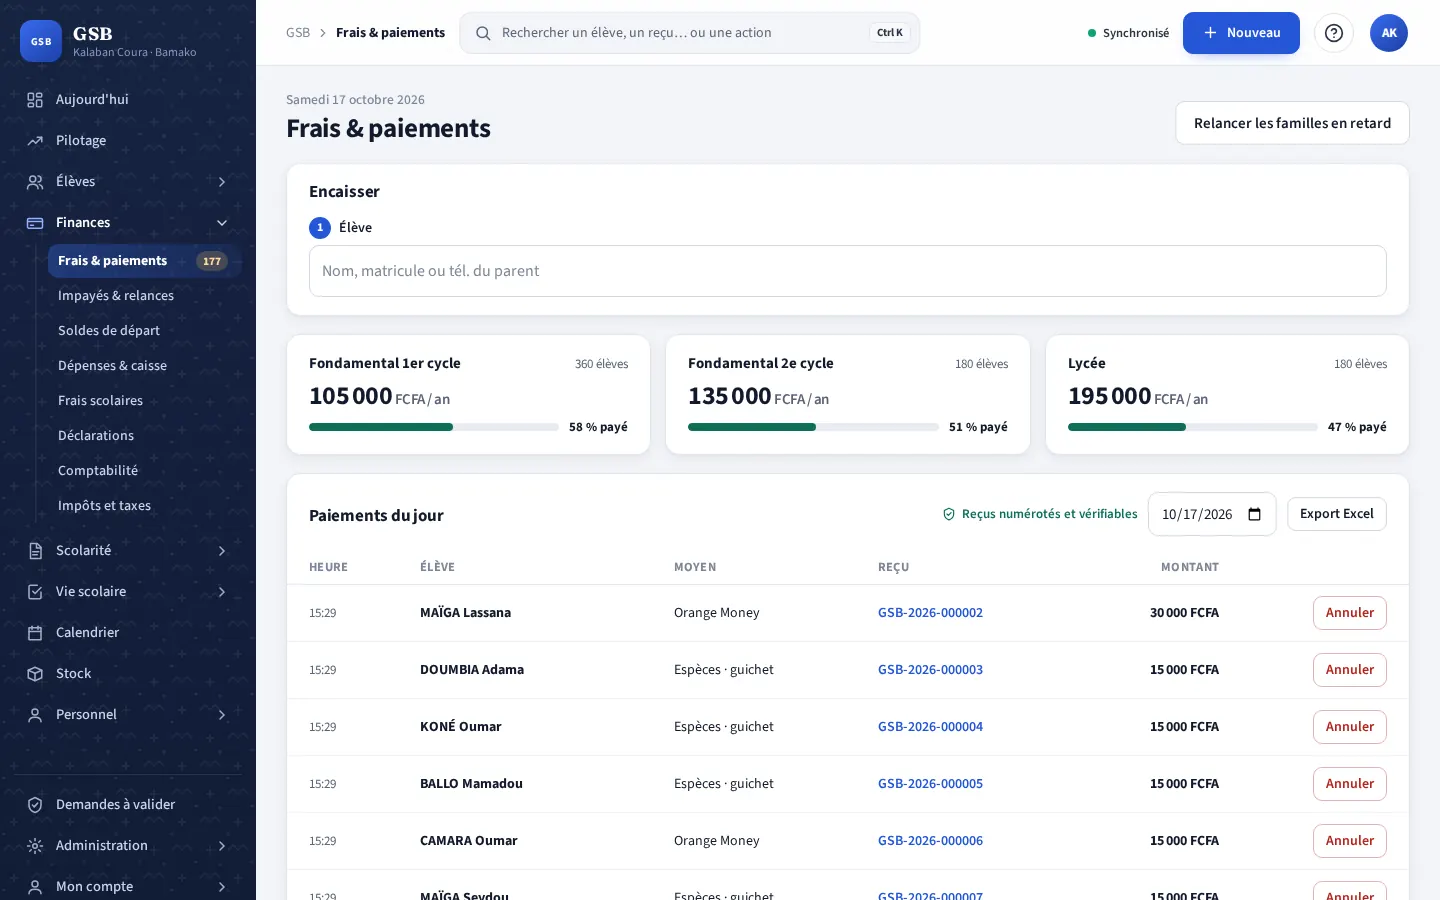Viewport: 1440px width, 900px height.
Task: Click the Finances card icon
Action: pyautogui.click(x=35, y=223)
